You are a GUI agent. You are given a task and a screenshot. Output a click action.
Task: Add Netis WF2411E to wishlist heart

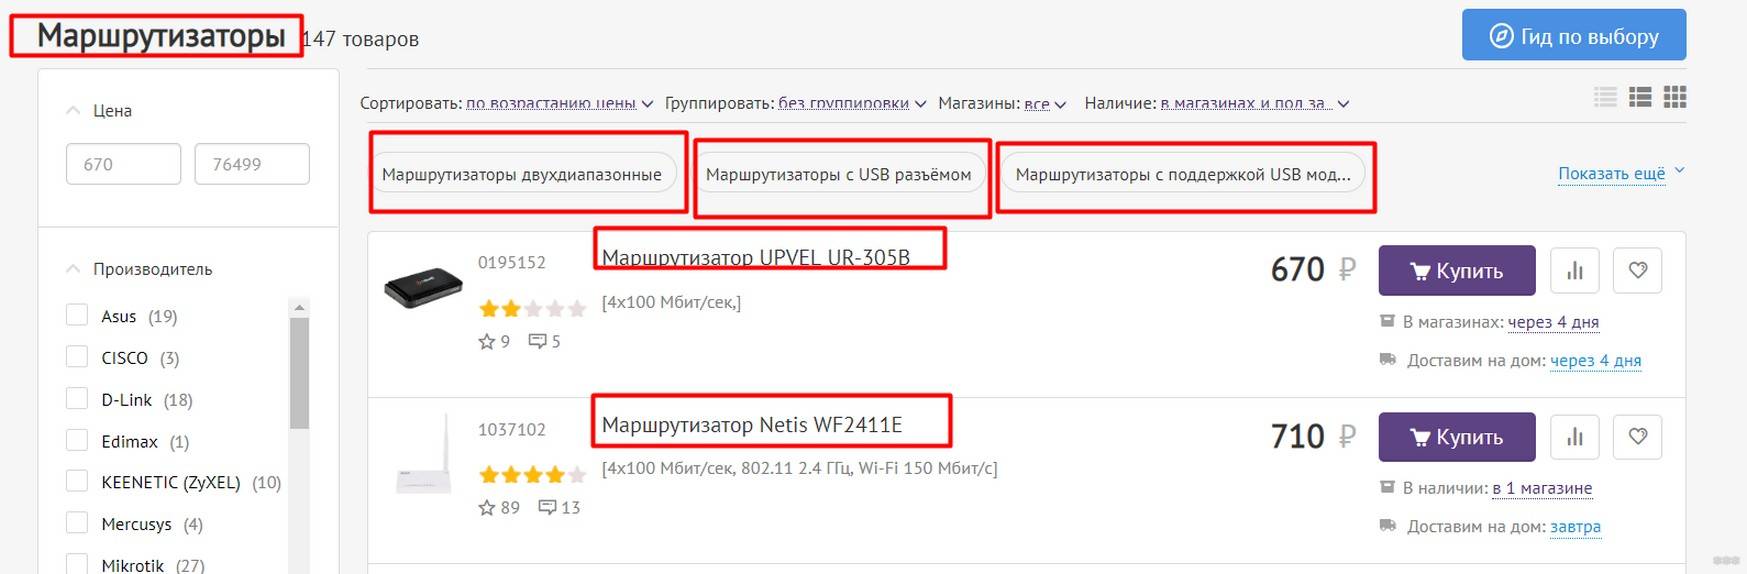point(1637,437)
